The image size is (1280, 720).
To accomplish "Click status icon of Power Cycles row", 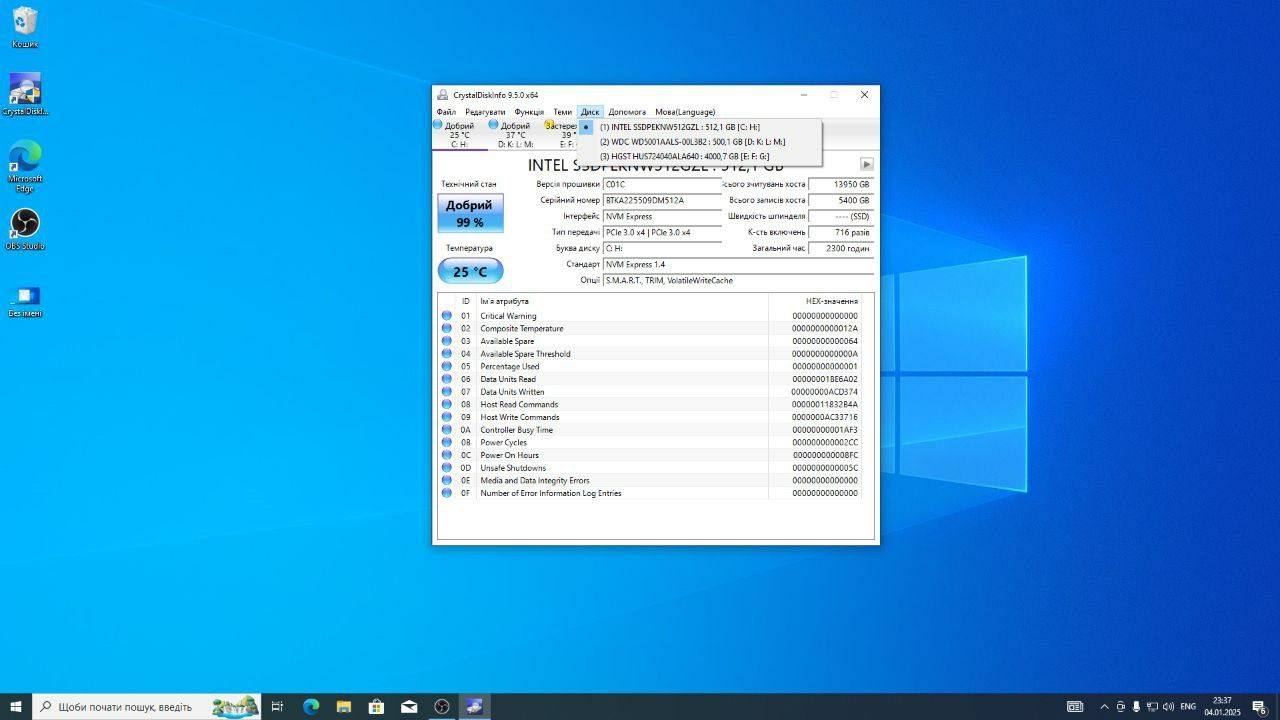I will tap(447, 442).
